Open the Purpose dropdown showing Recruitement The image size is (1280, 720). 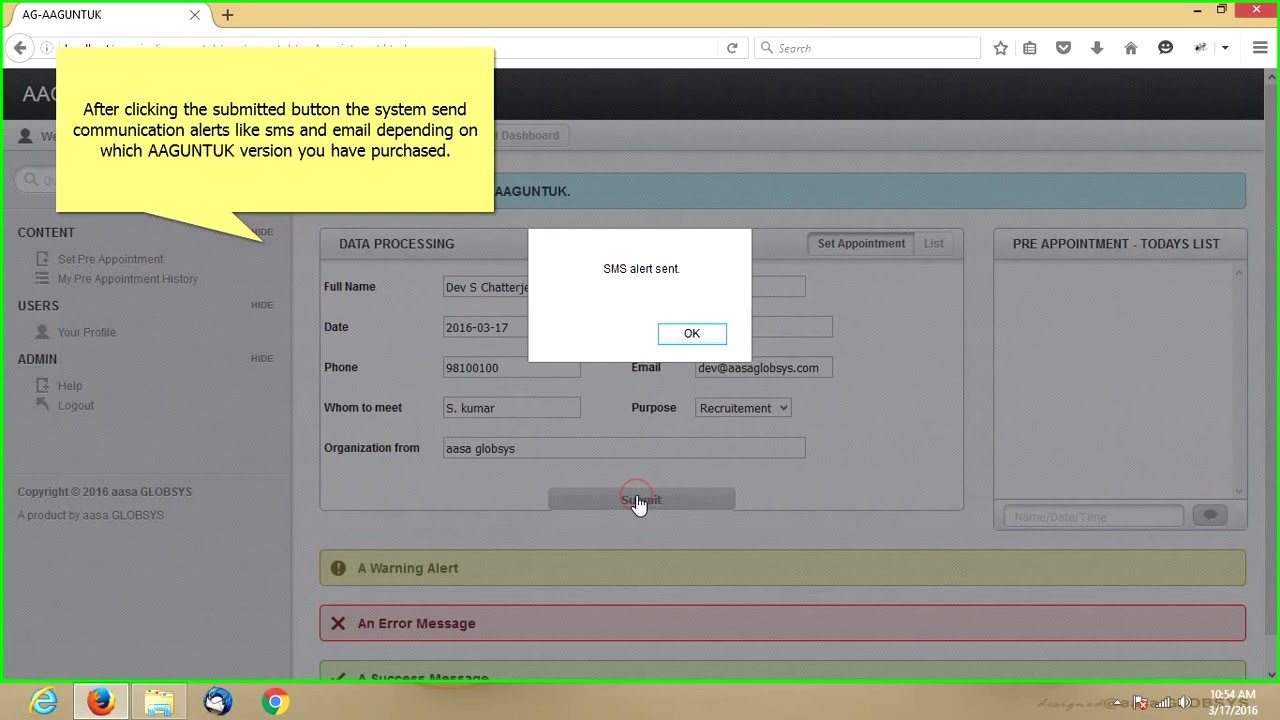(x=743, y=408)
